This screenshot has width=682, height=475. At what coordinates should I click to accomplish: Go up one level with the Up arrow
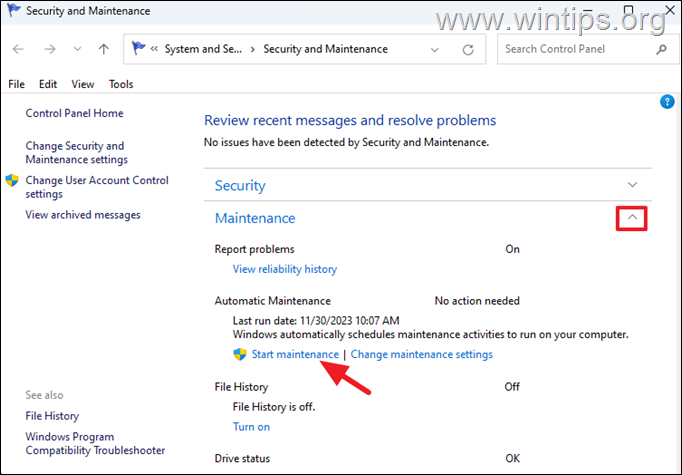(x=104, y=49)
